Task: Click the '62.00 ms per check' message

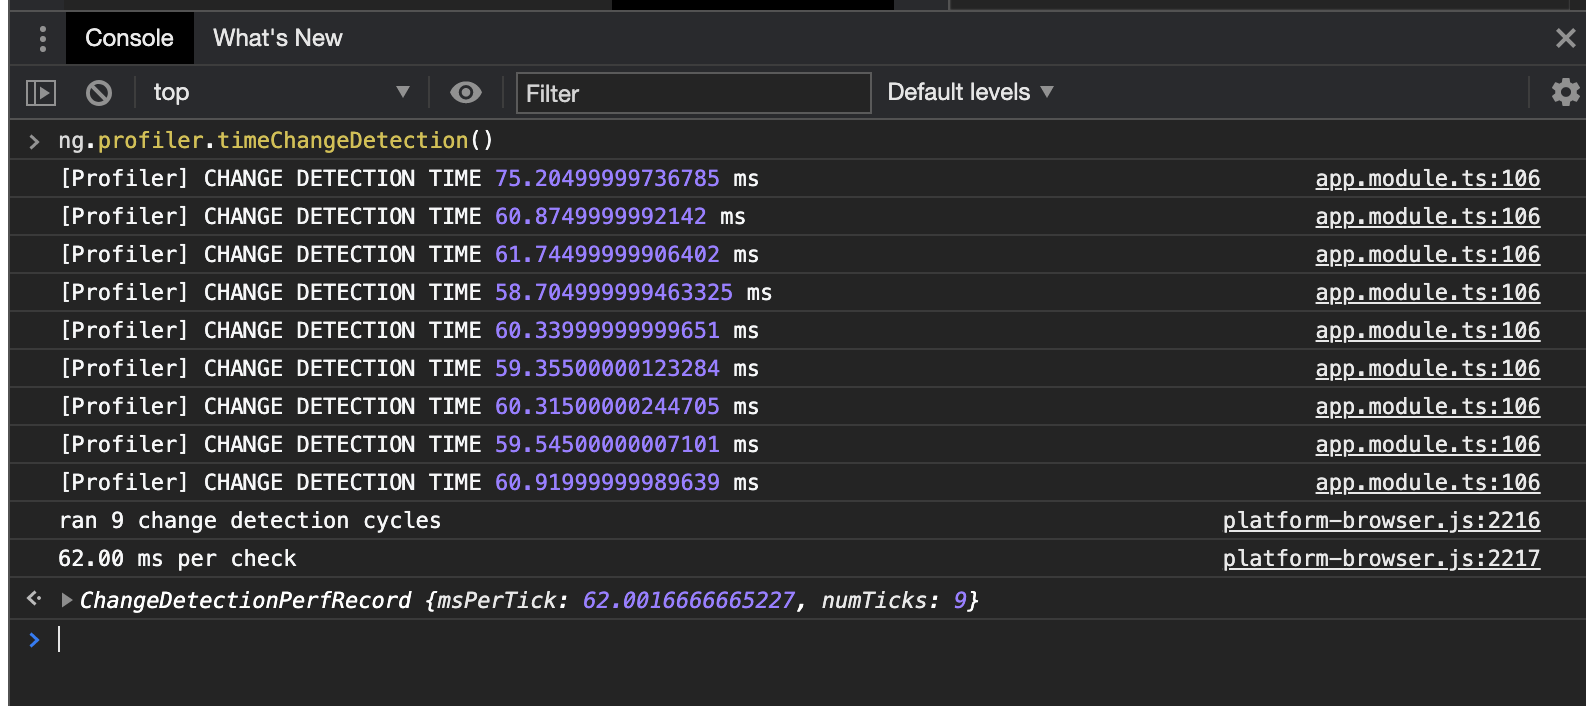Action: click(x=177, y=558)
